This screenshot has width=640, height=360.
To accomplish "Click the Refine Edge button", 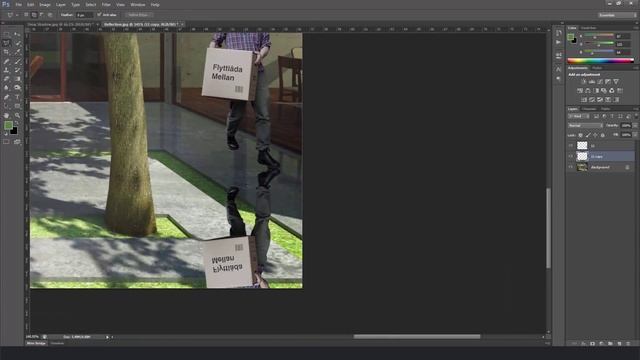I will (x=138, y=15).
